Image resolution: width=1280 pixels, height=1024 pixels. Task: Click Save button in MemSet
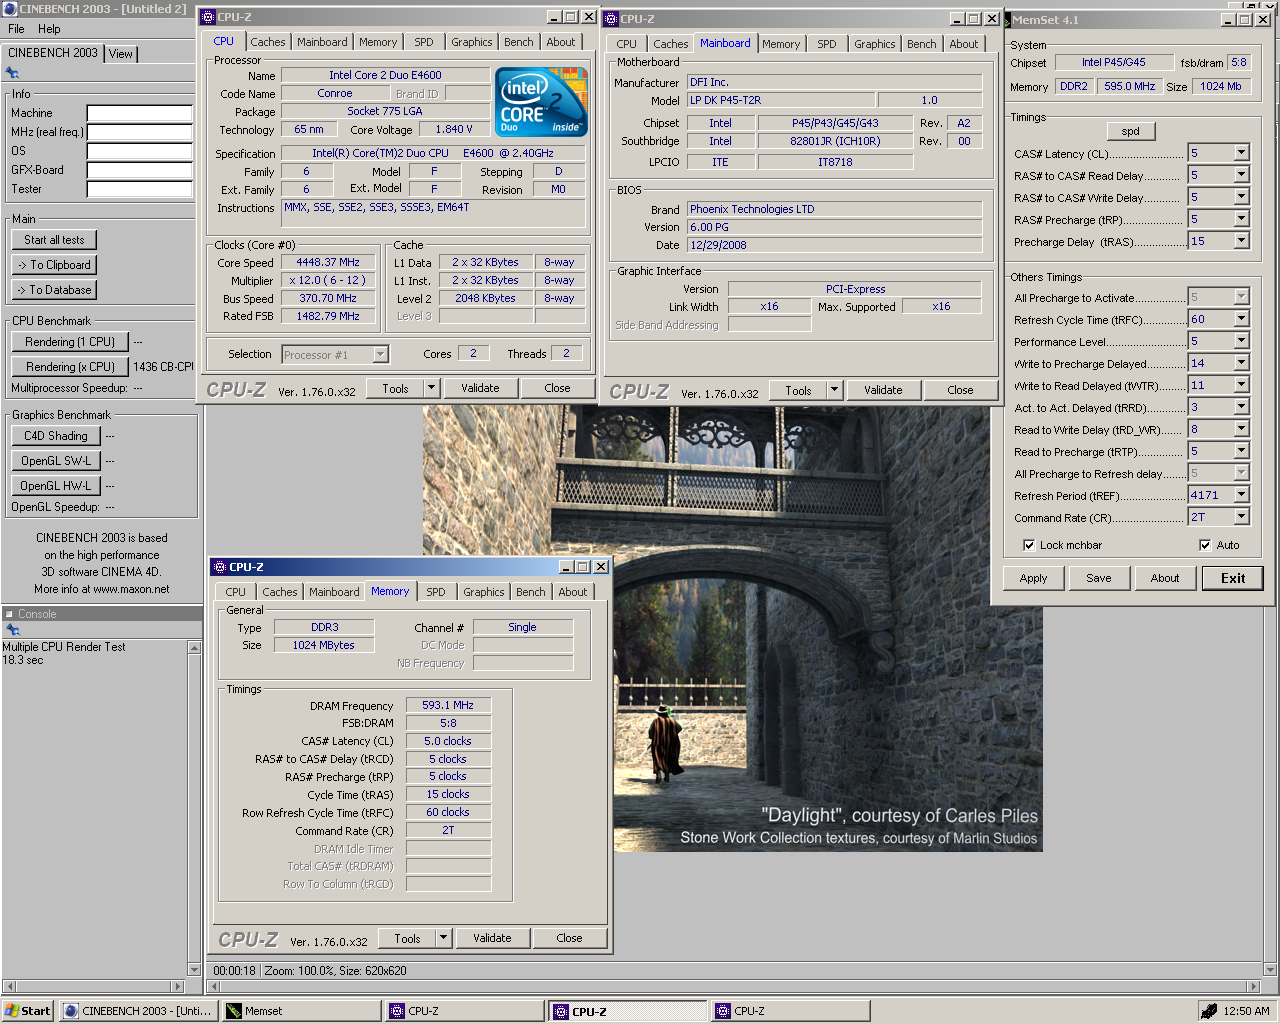[x=1099, y=578]
